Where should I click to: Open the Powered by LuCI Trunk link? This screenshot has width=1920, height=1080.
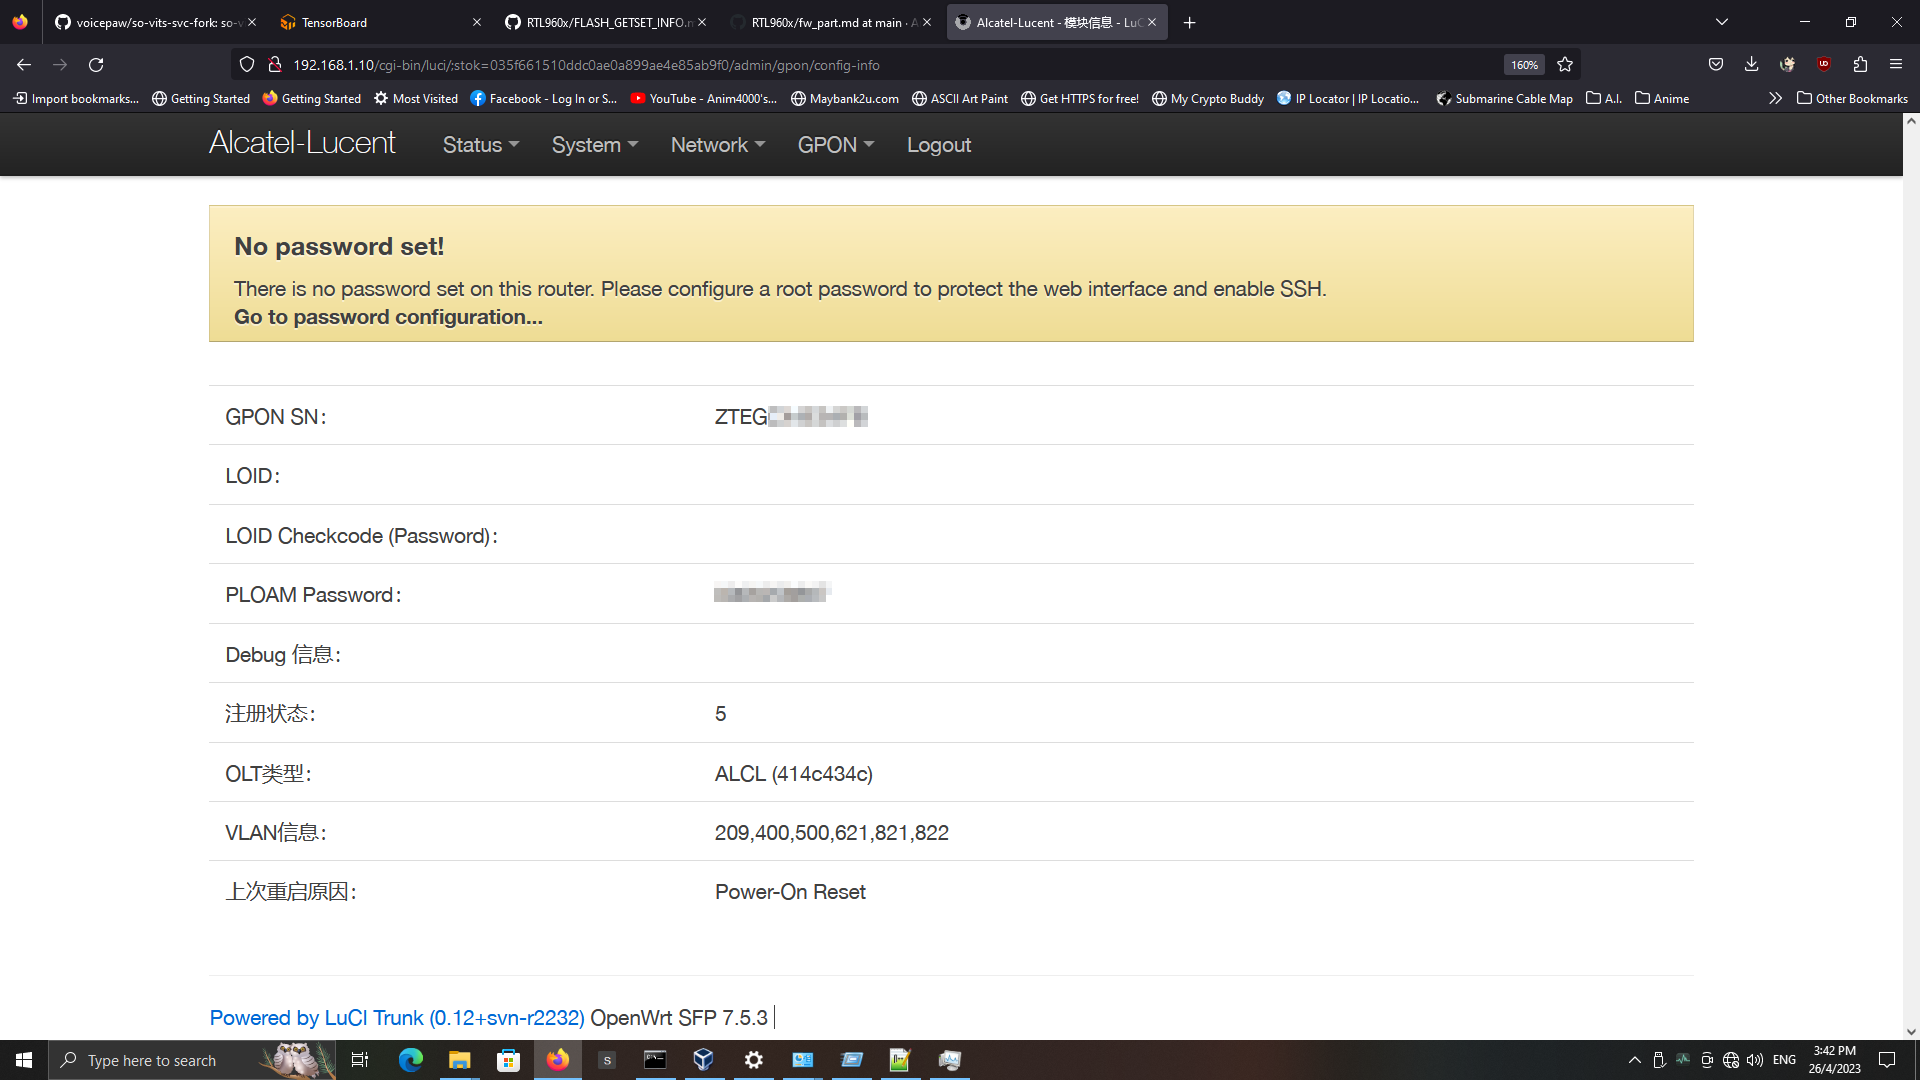397,1018
